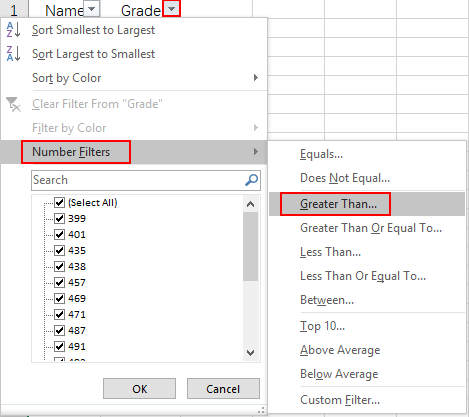
Task: Open the Custom Filter... dialog entry
Action: [340, 399]
